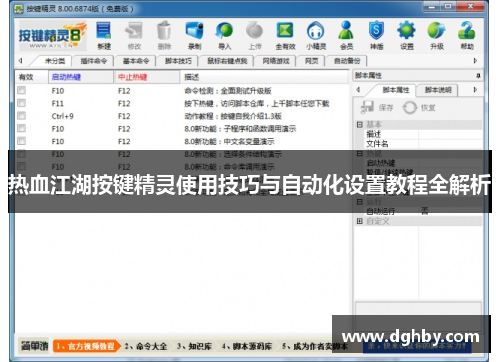Open link 3、知识库
The height and width of the screenshot is (362, 500).
[194, 346]
